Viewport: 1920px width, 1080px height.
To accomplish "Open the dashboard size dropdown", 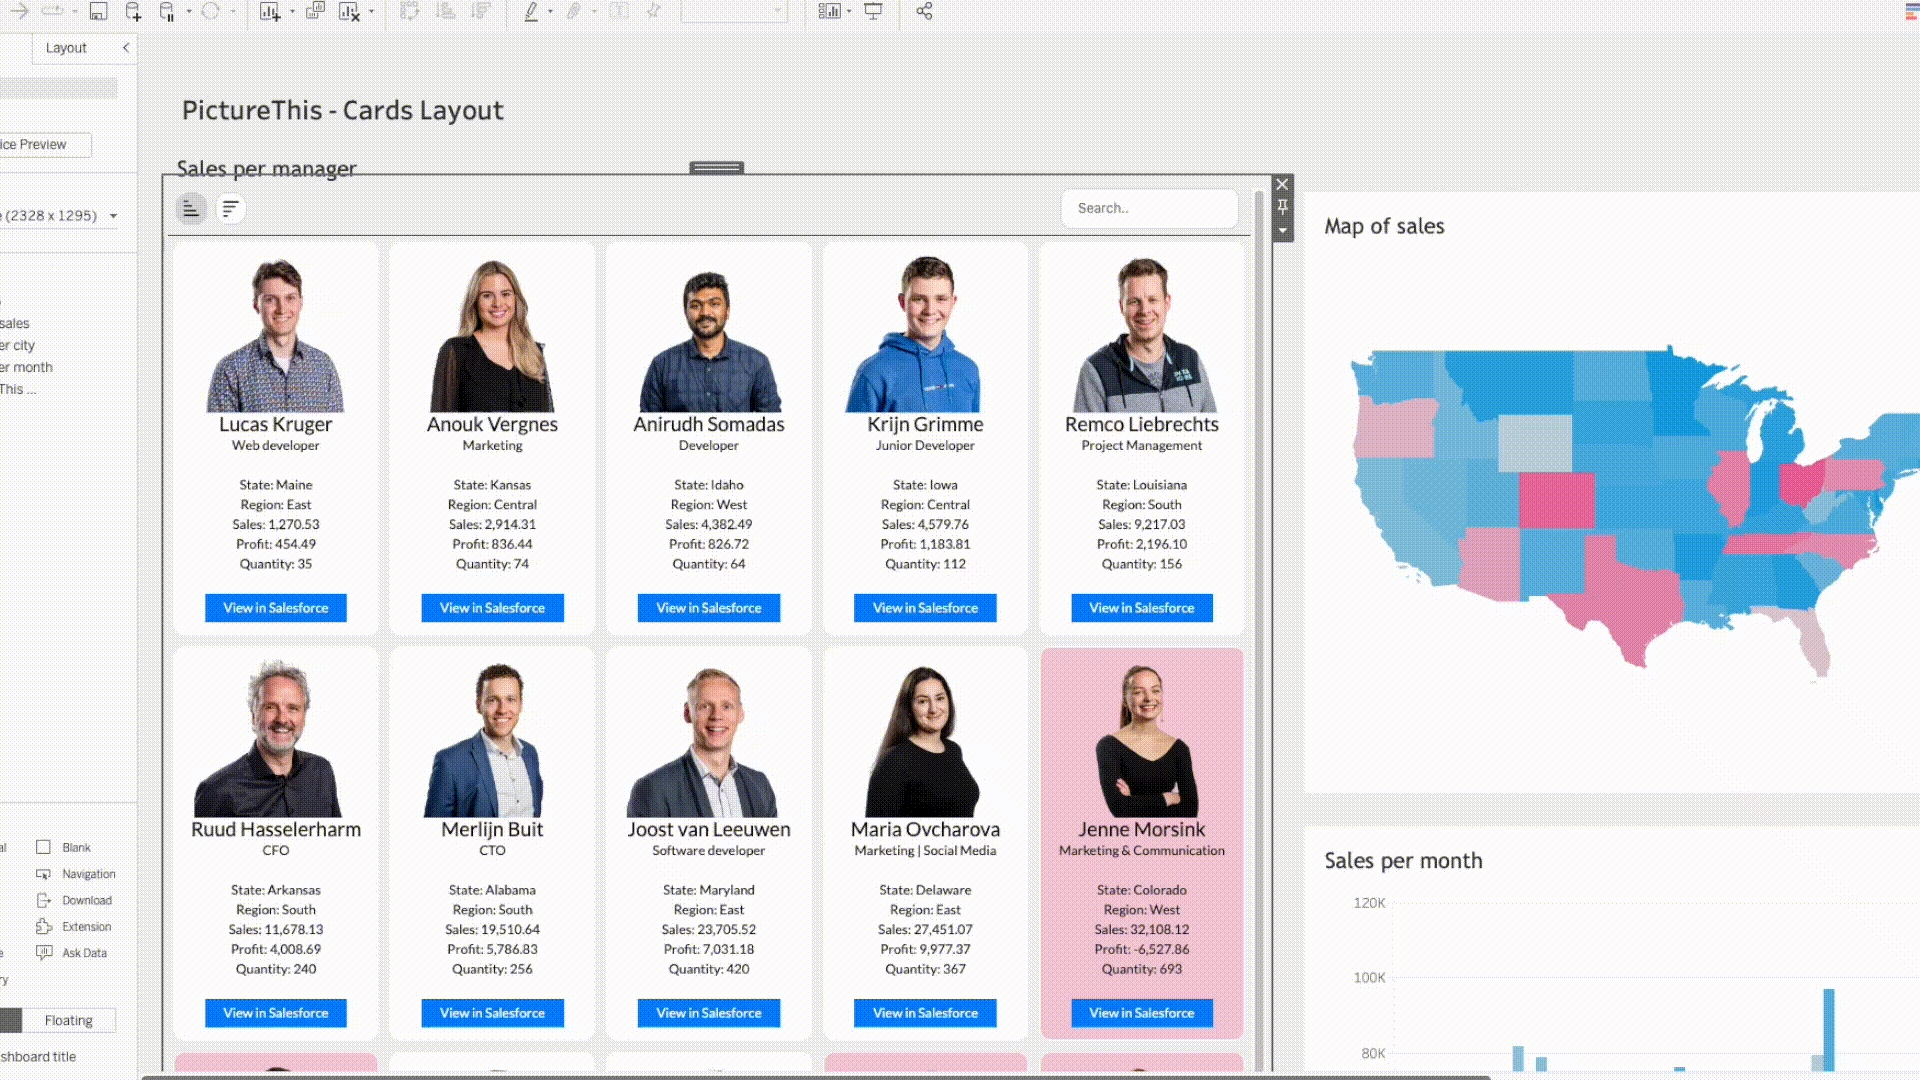I will coord(113,216).
